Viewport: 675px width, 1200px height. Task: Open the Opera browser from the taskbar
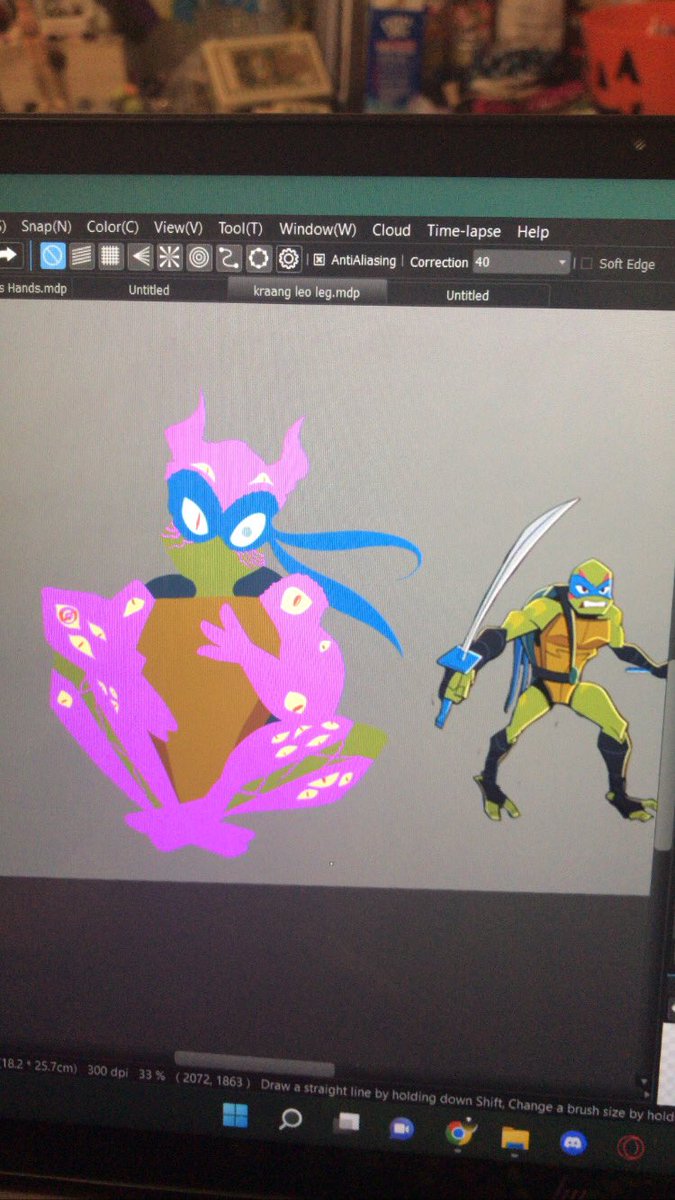pos(631,1147)
